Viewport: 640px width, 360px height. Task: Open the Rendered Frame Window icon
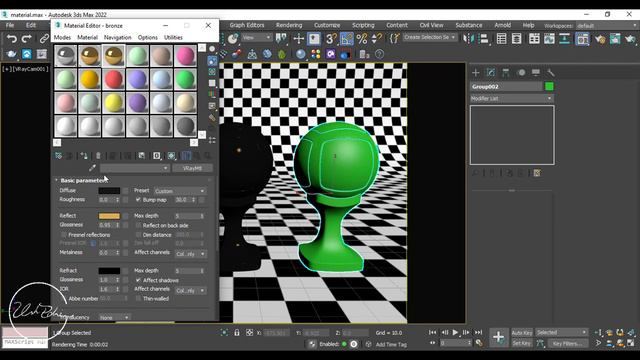click(615, 39)
